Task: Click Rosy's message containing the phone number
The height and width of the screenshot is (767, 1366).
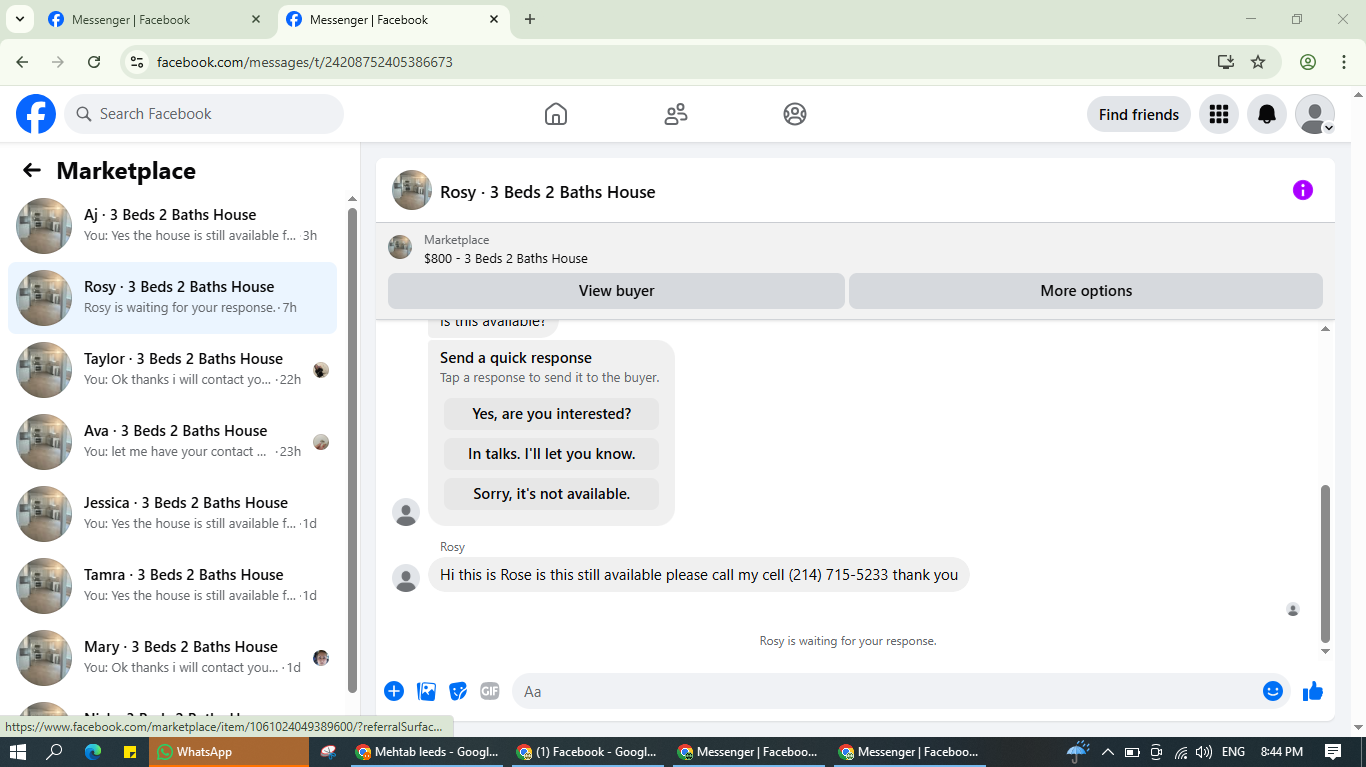Action: click(x=699, y=575)
